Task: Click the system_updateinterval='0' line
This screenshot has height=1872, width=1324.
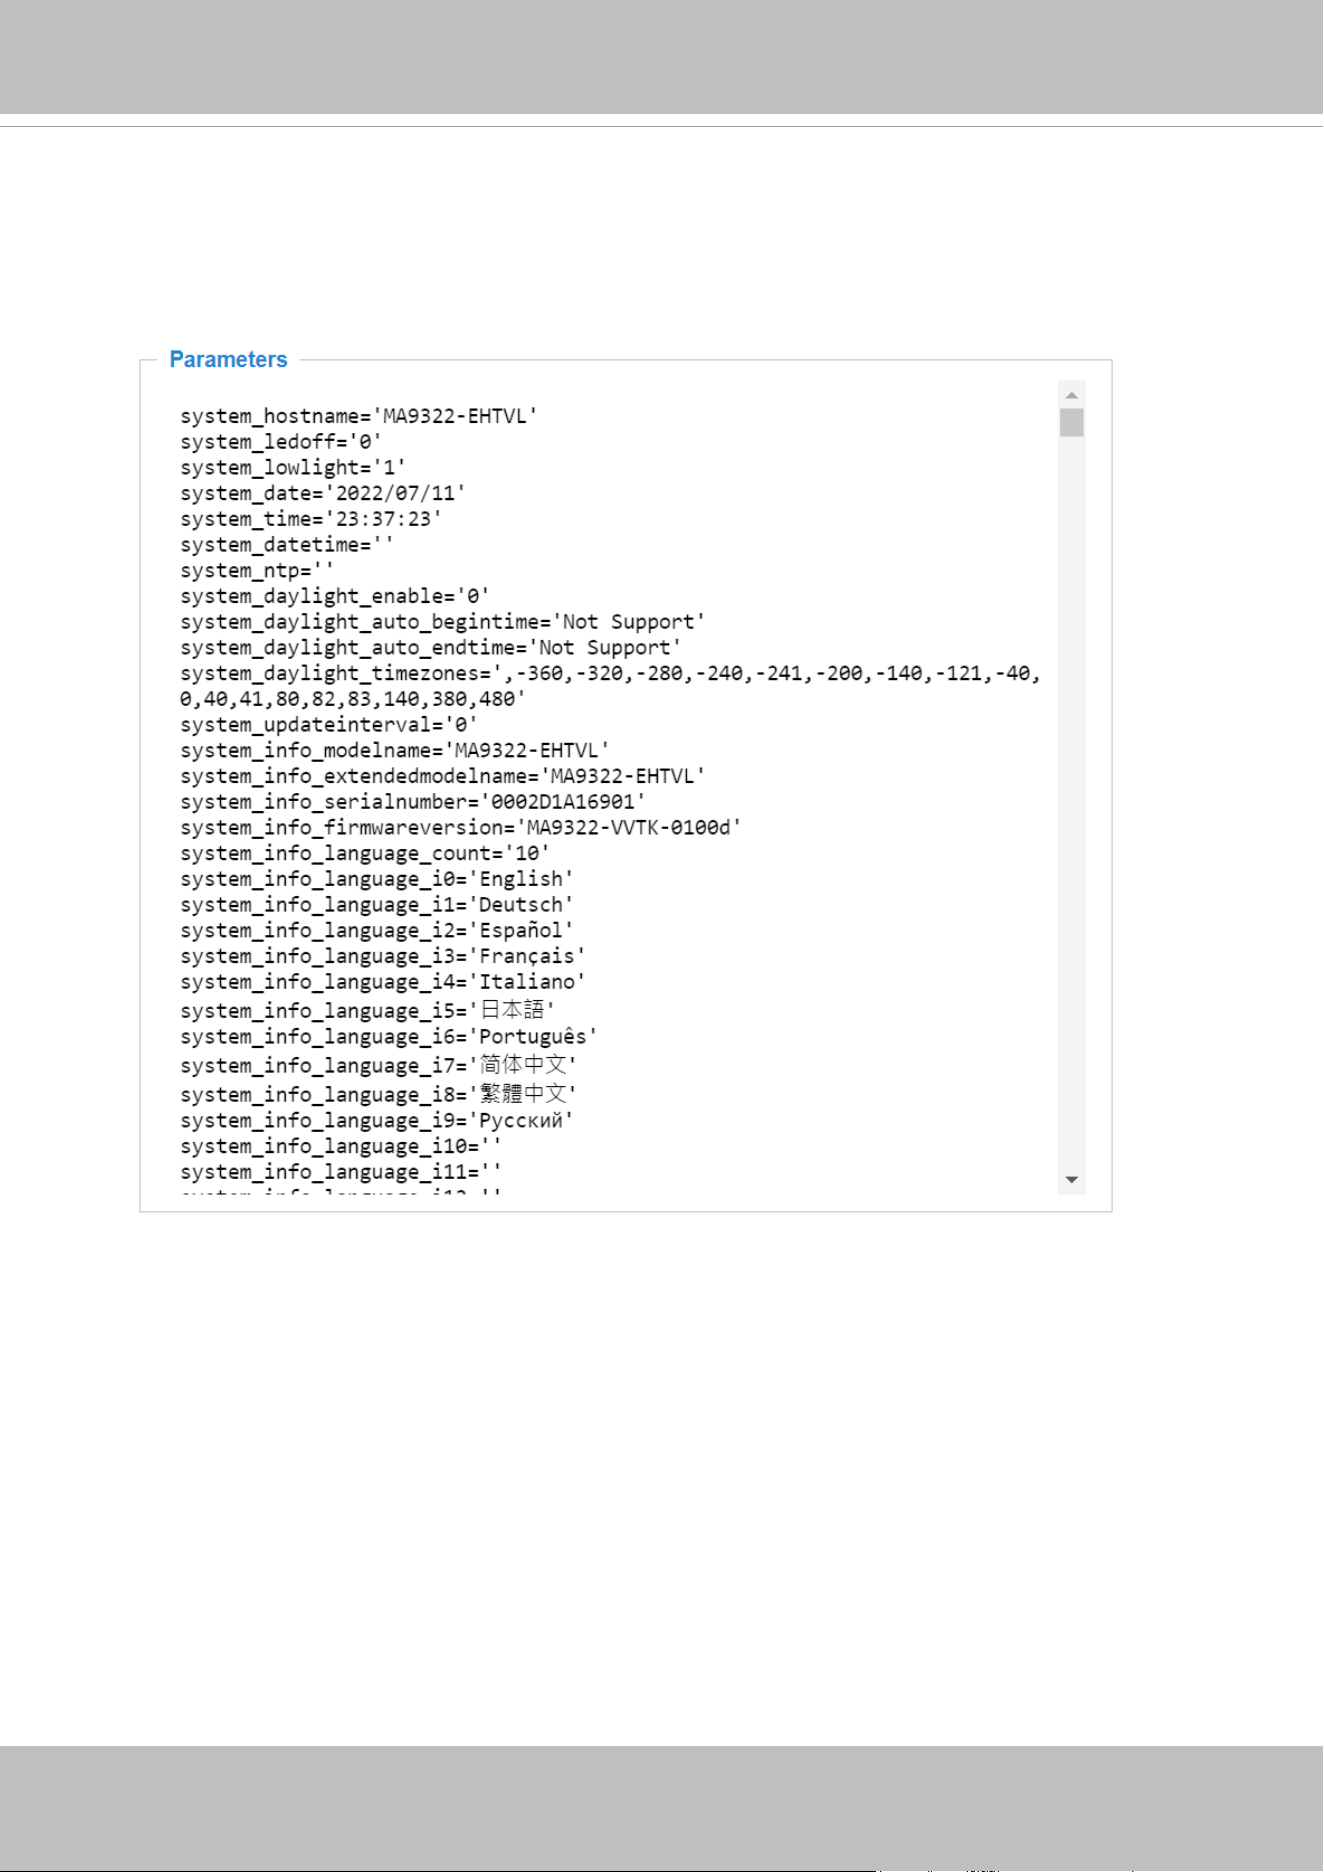Action: point(329,725)
